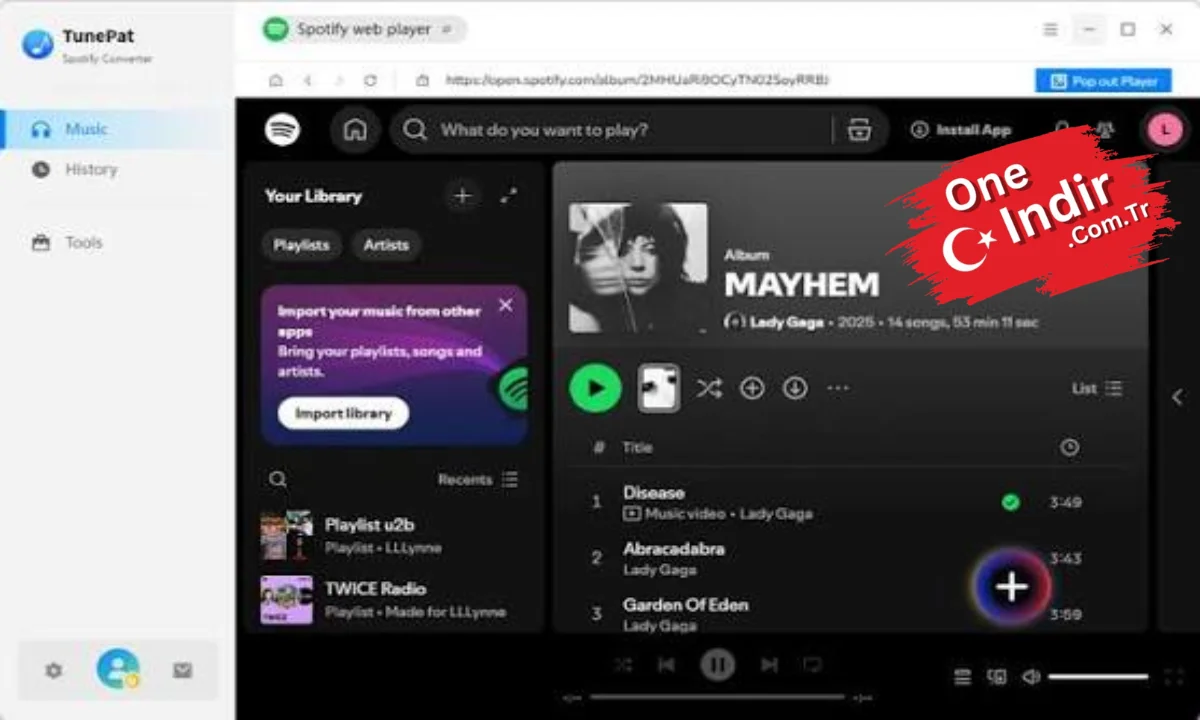Click the Spotify URL address field
Viewport: 1200px width, 720px height.
(637, 81)
